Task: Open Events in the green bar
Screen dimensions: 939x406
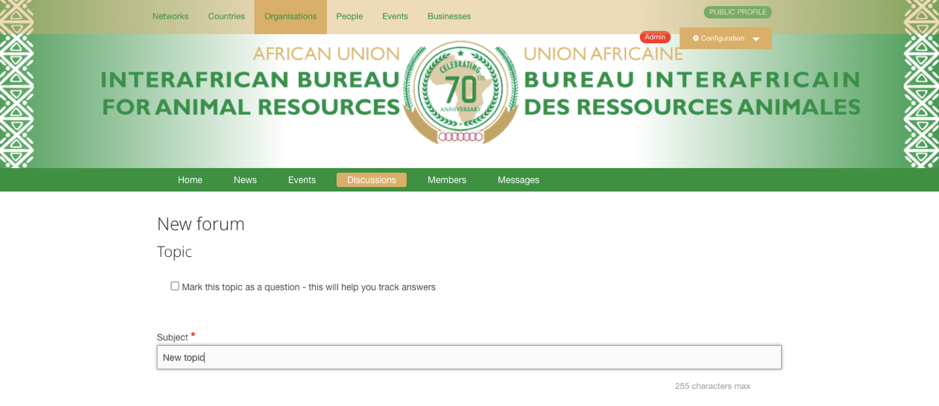Action: 302,180
